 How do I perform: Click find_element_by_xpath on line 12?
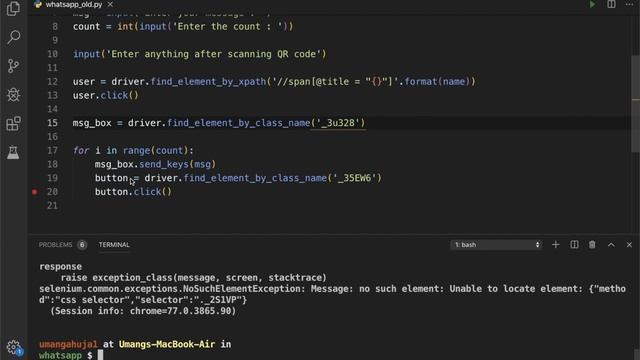coord(208,82)
